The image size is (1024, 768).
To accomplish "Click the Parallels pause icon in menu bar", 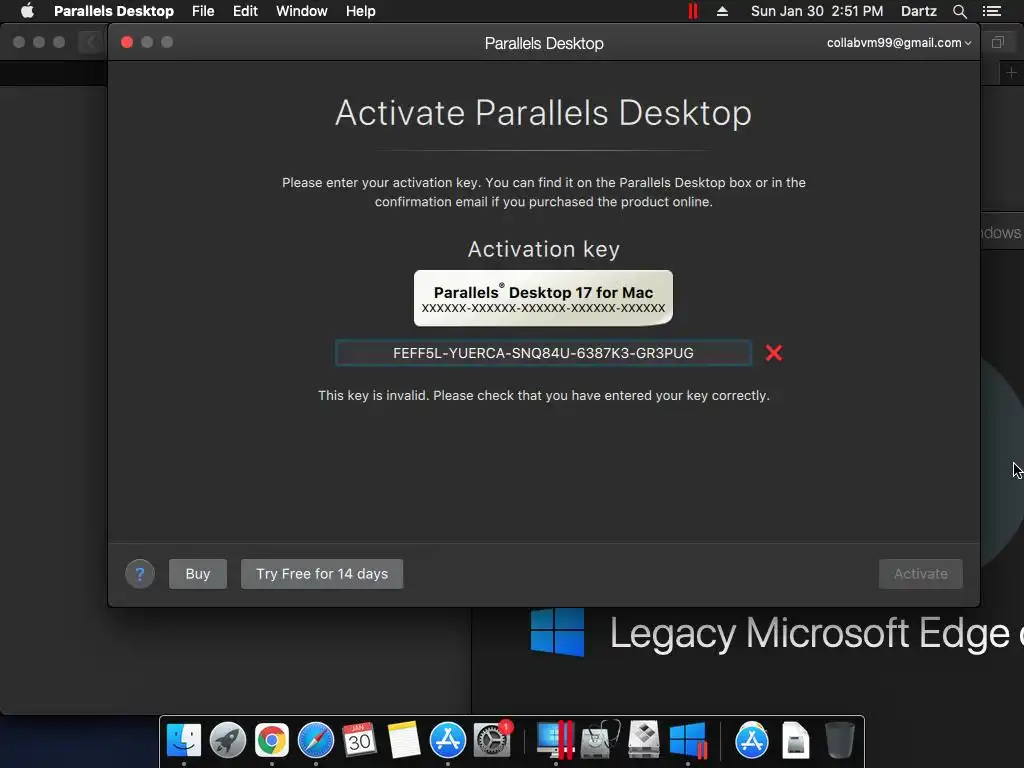I will coord(693,11).
